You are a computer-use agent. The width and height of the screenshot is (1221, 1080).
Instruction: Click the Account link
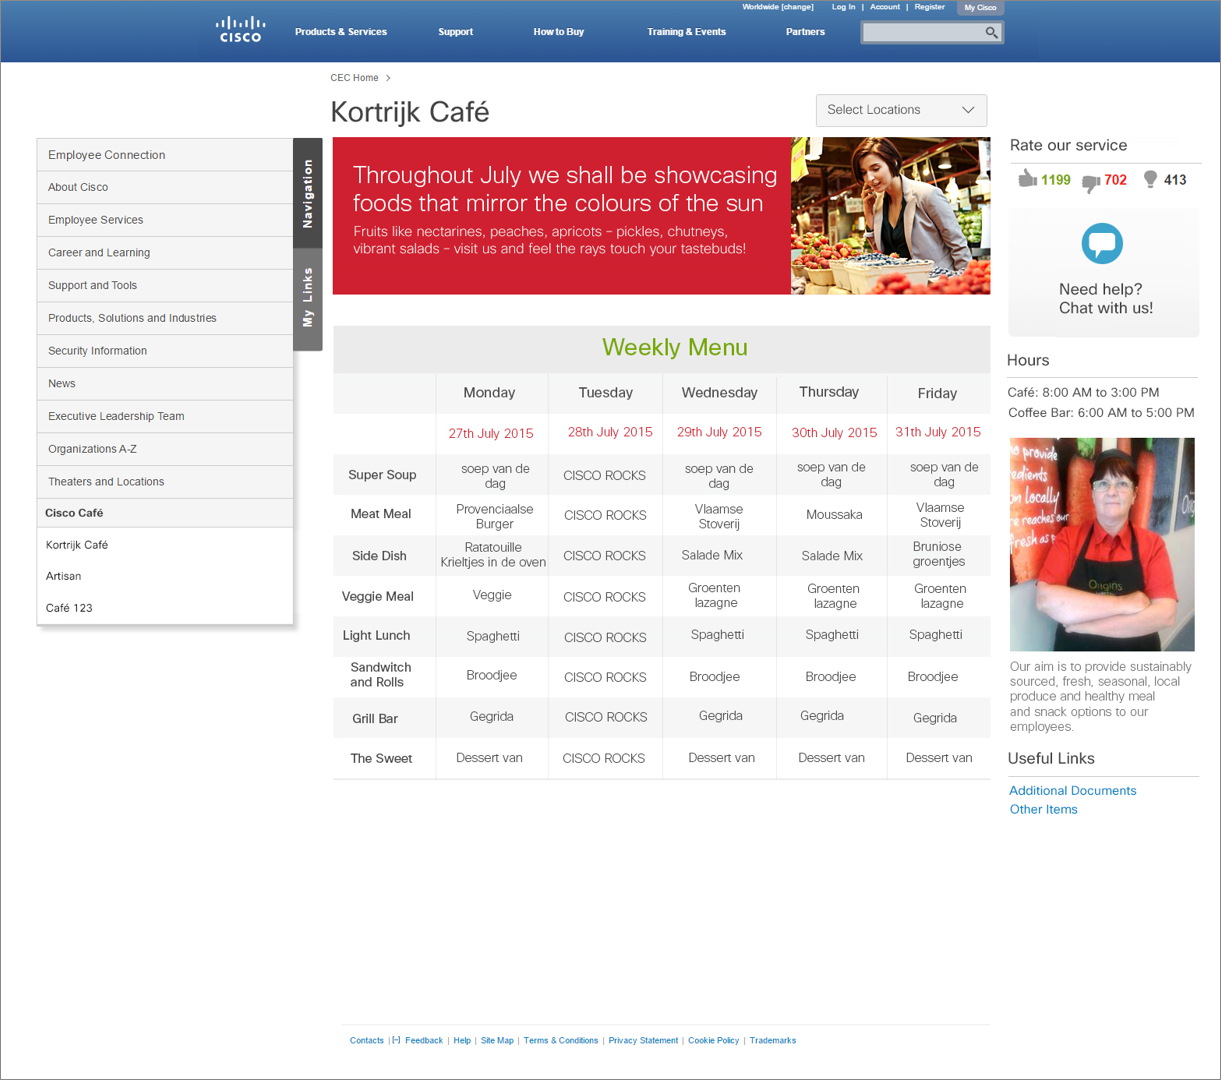[885, 7]
